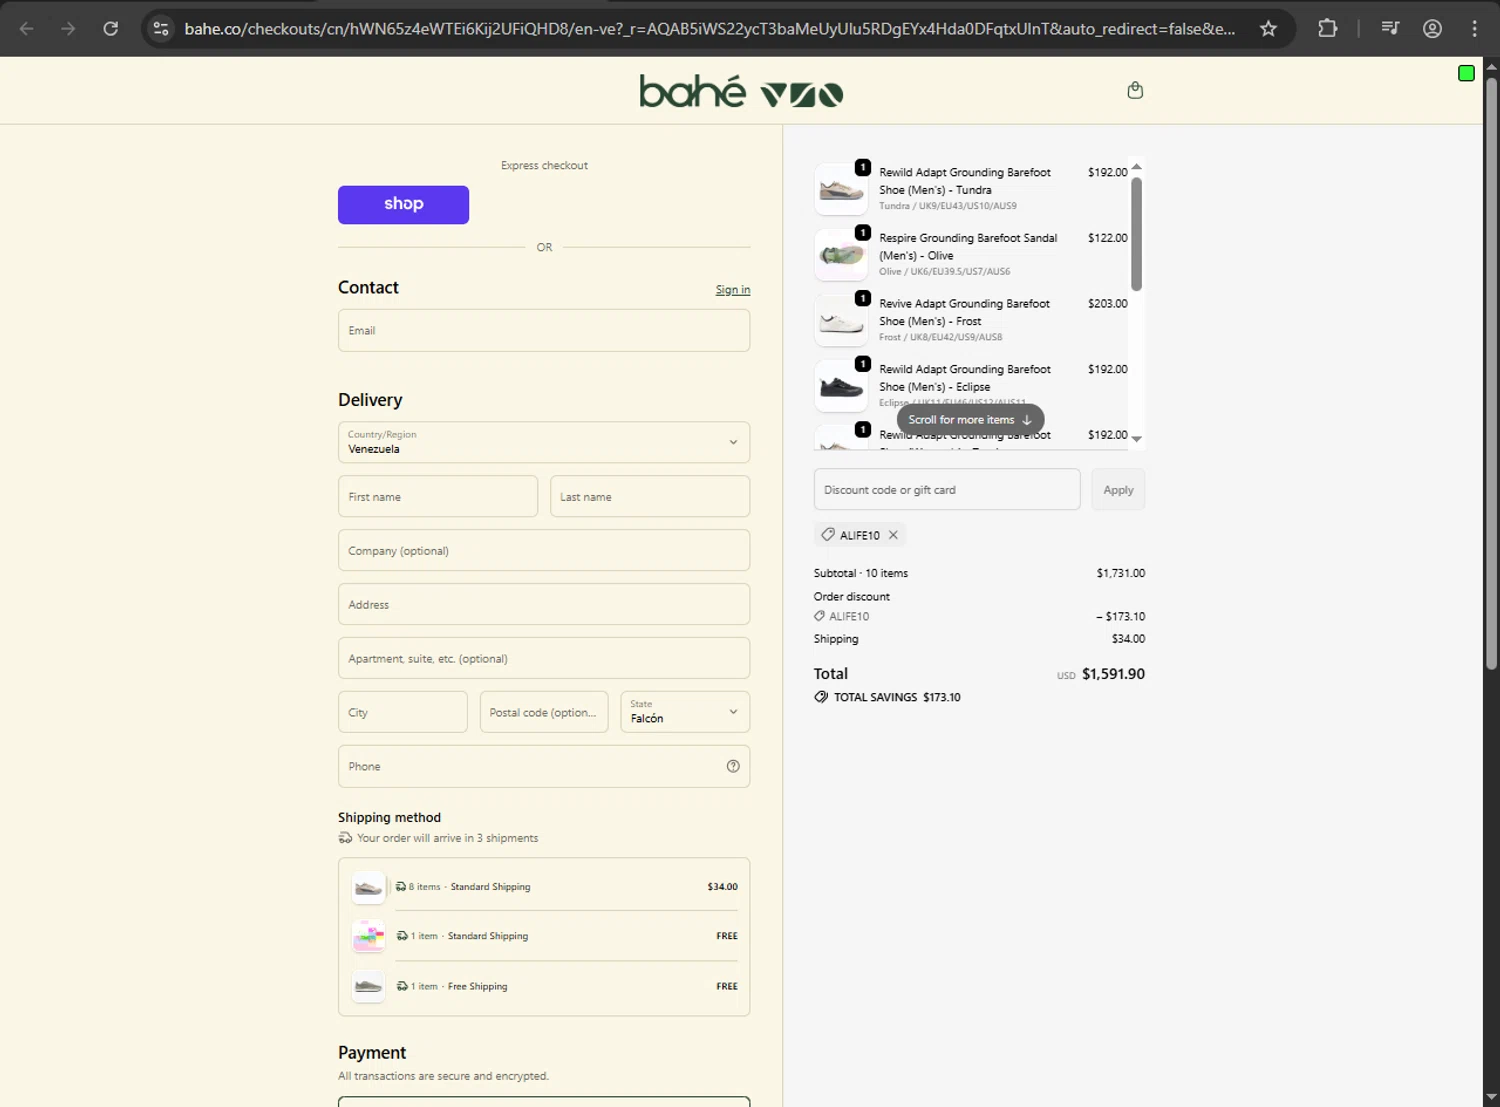The width and height of the screenshot is (1500, 1107).
Task: Bookmark this page with the star icon
Action: [x=1268, y=28]
